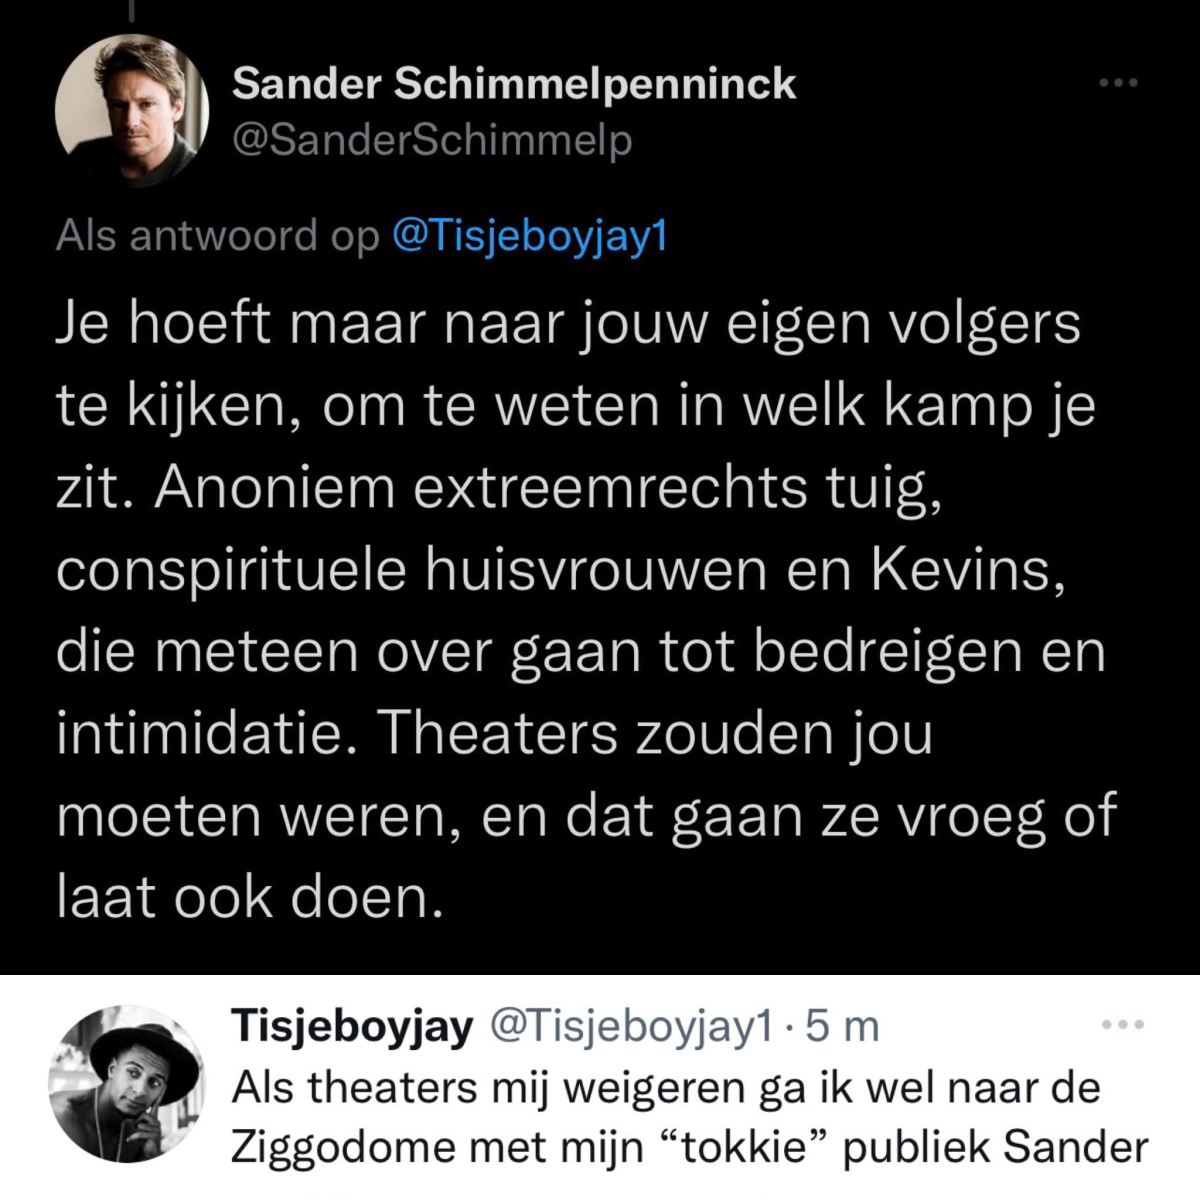The width and height of the screenshot is (1200, 1200).
Task: Follow the blue @Tisjeboyjay1 mention link
Action: tap(529, 236)
